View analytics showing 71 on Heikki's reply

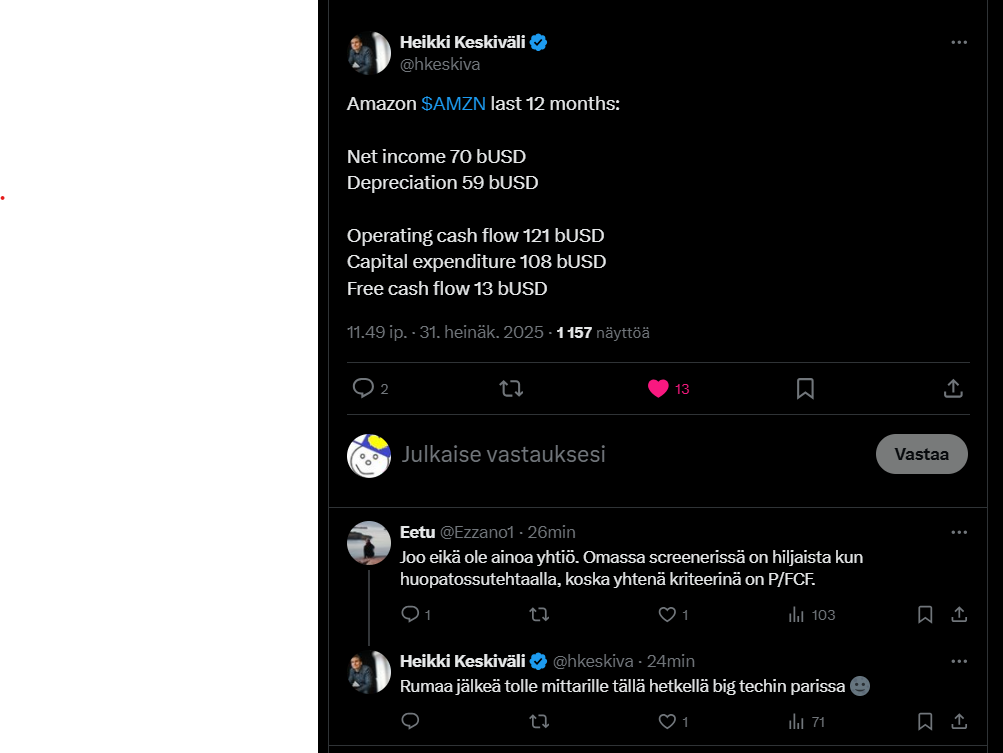pyautogui.click(x=807, y=722)
